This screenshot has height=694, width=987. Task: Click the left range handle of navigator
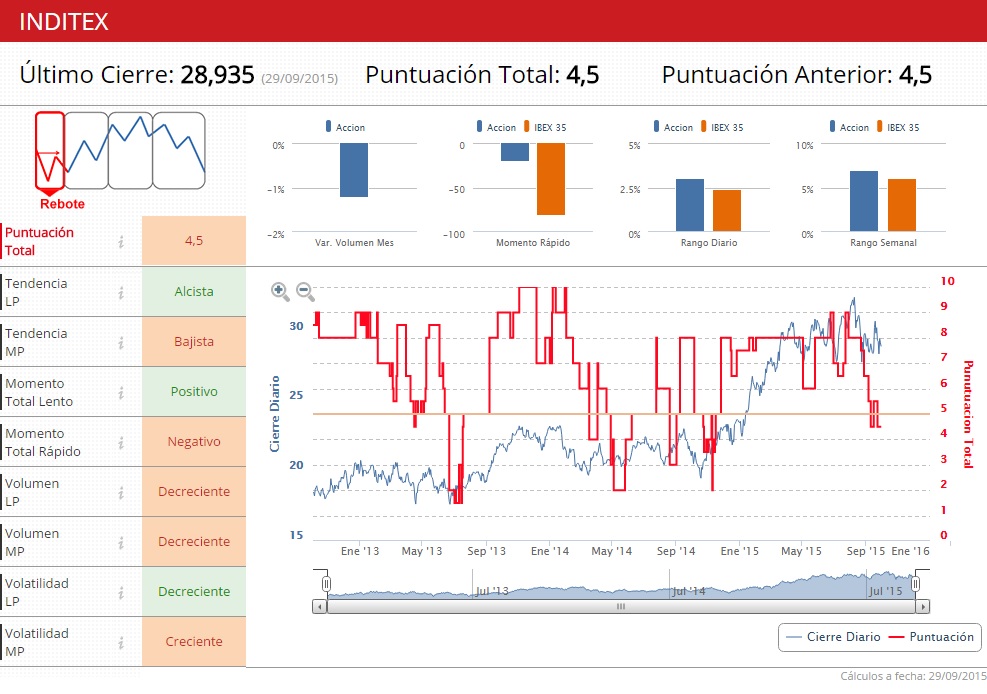tap(326, 584)
